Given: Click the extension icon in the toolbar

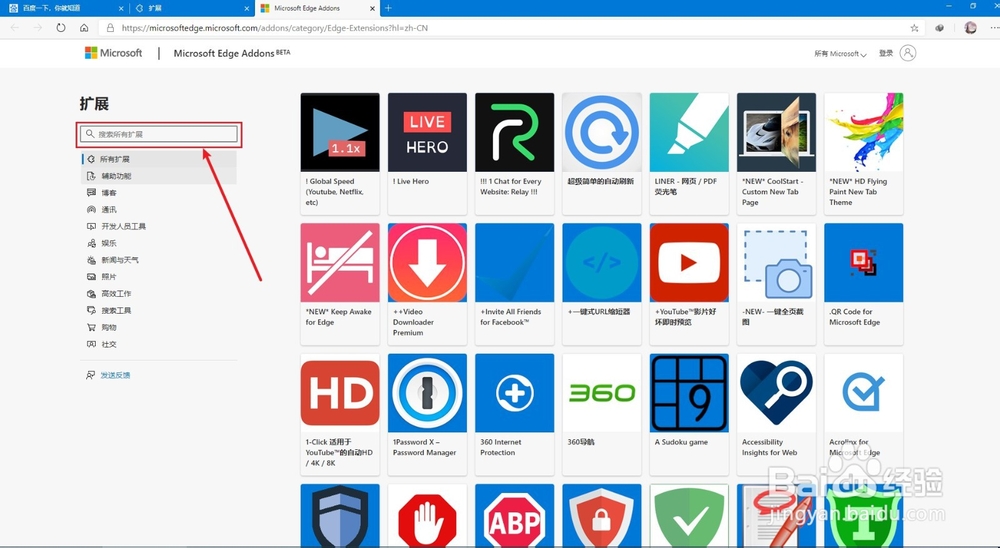Looking at the screenshot, I should [939, 28].
